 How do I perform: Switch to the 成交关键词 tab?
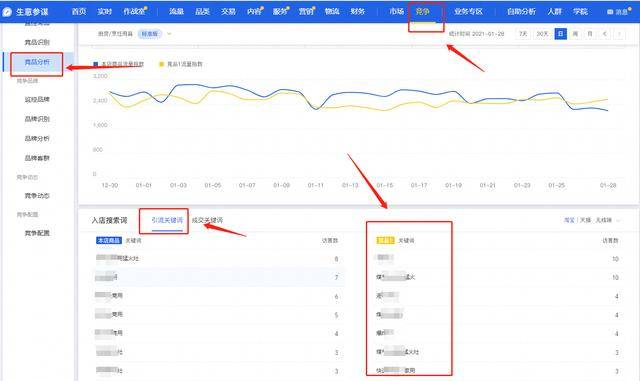(207, 220)
